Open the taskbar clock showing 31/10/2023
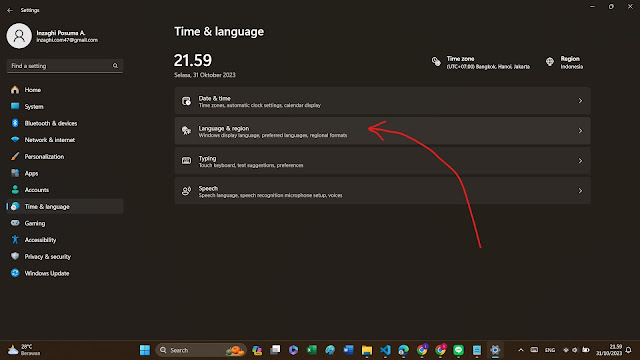Image resolution: width=640 pixels, height=360 pixels. click(x=609, y=350)
